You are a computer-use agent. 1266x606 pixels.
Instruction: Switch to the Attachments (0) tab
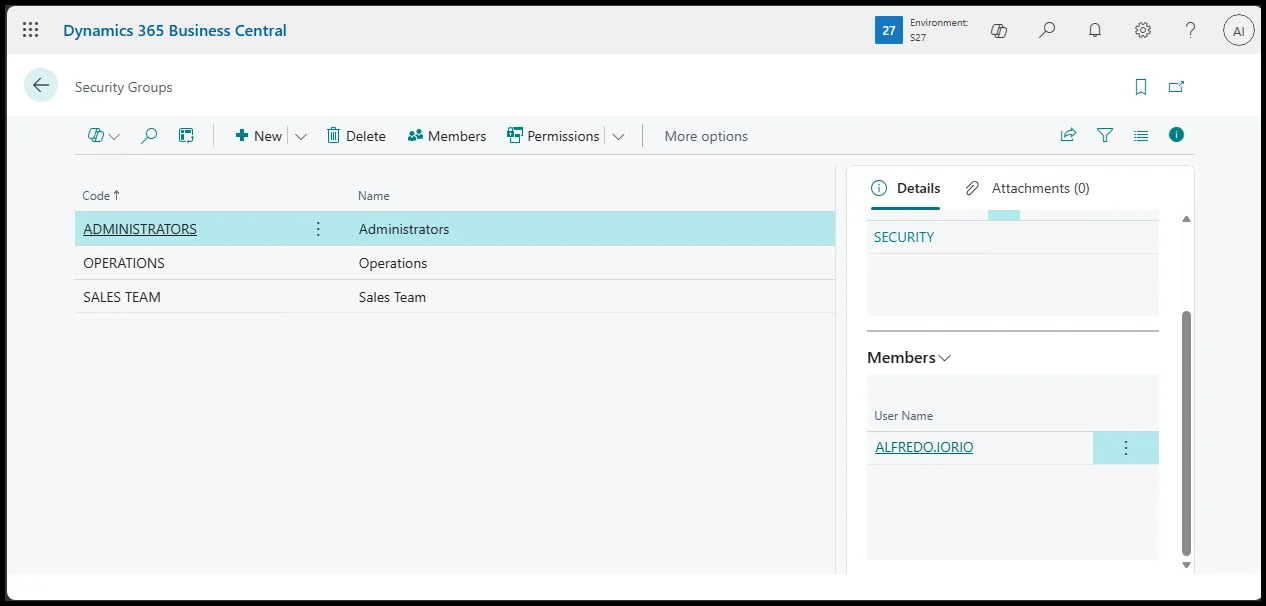[1028, 188]
